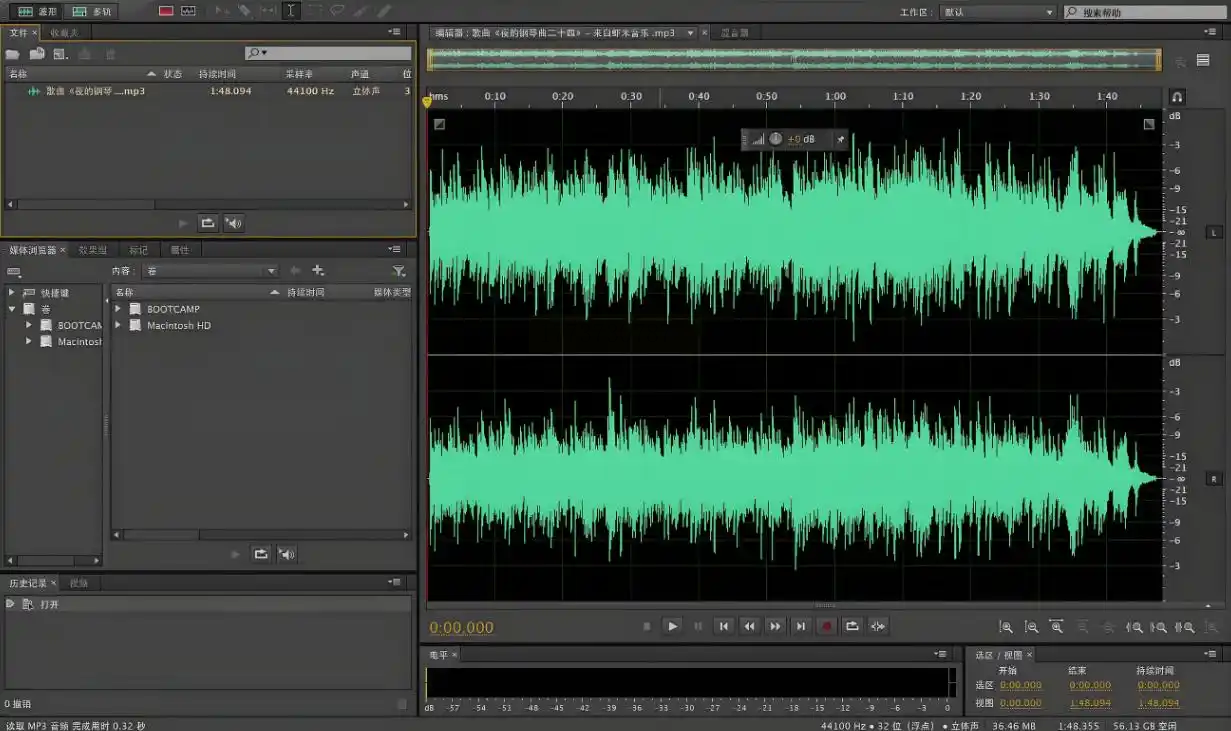Toggle the right channel R button
The width and height of the screenshot is (1231, 731).
1214,479
